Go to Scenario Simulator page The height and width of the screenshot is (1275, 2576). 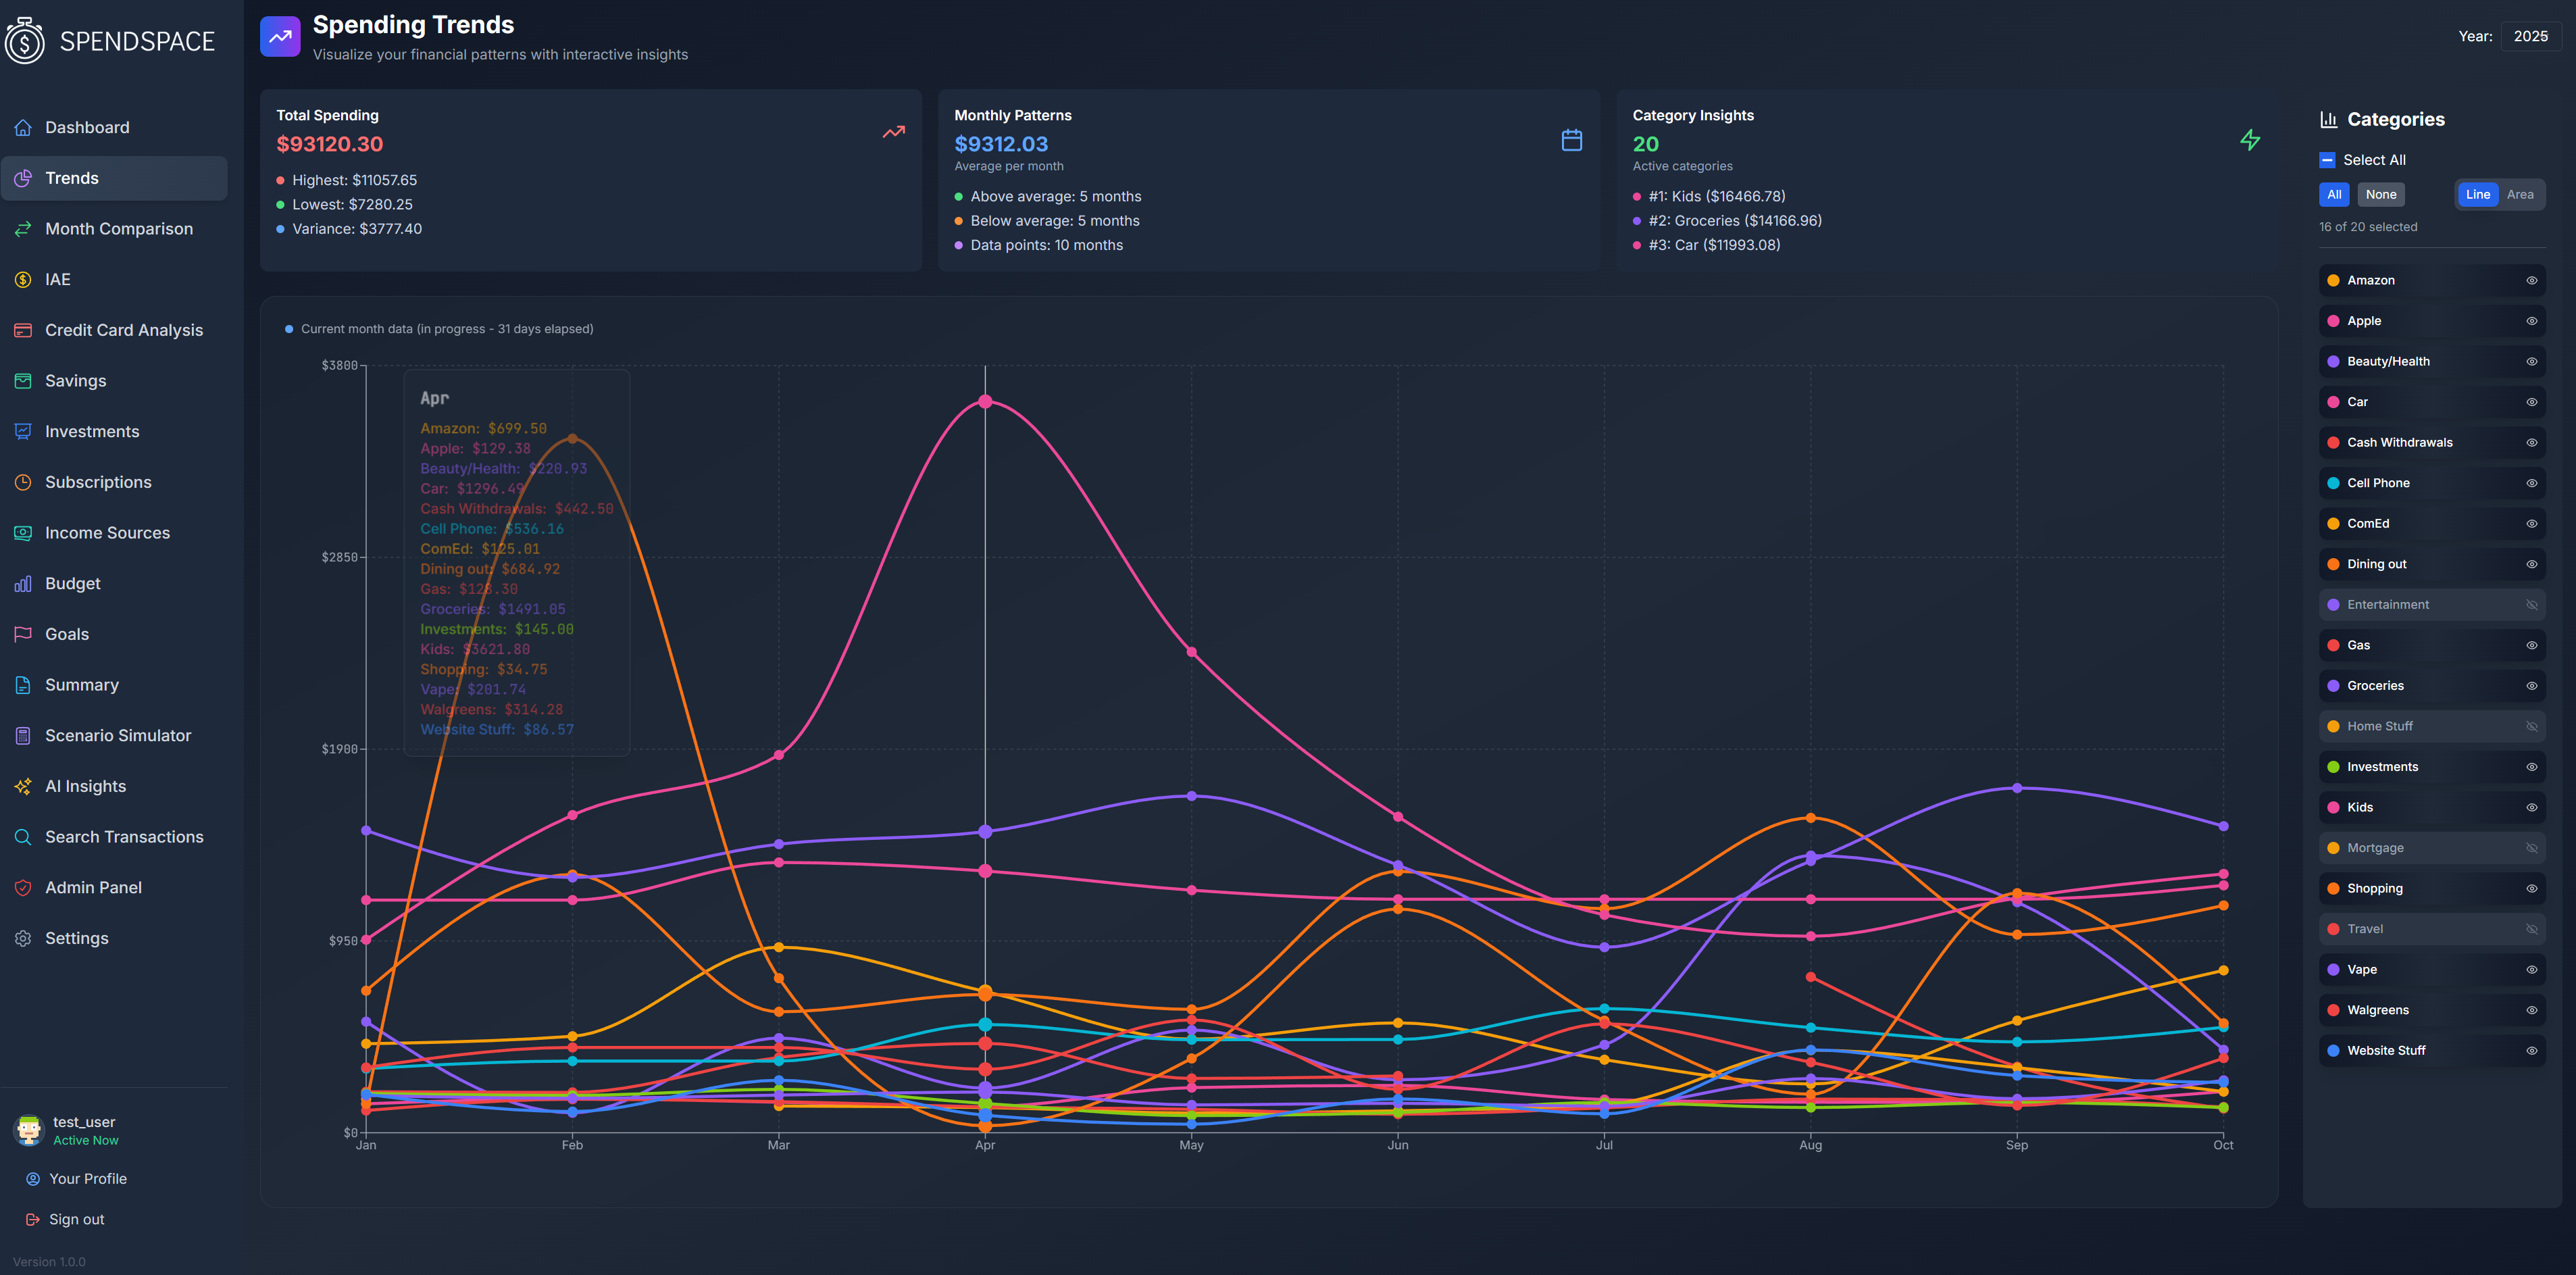(x=117, y=735)
